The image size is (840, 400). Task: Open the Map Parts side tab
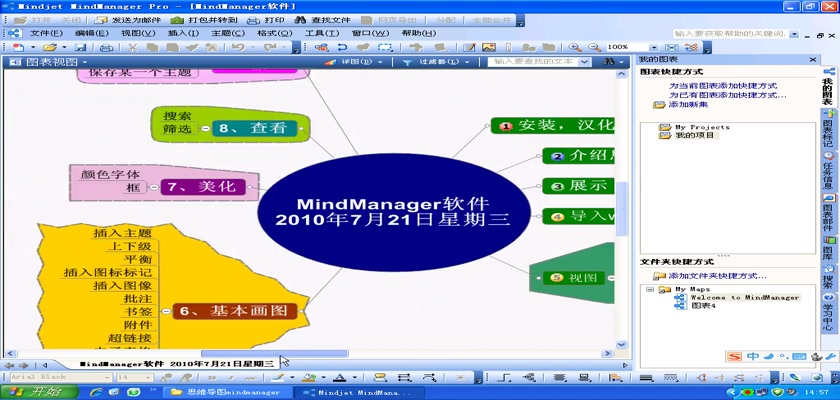[828, 212]
